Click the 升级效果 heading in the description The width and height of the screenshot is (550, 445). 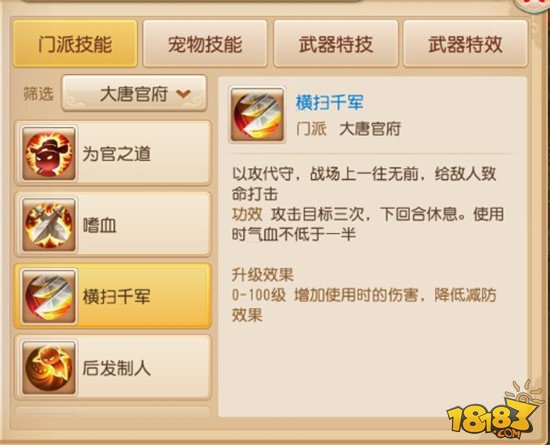(262, 275)
